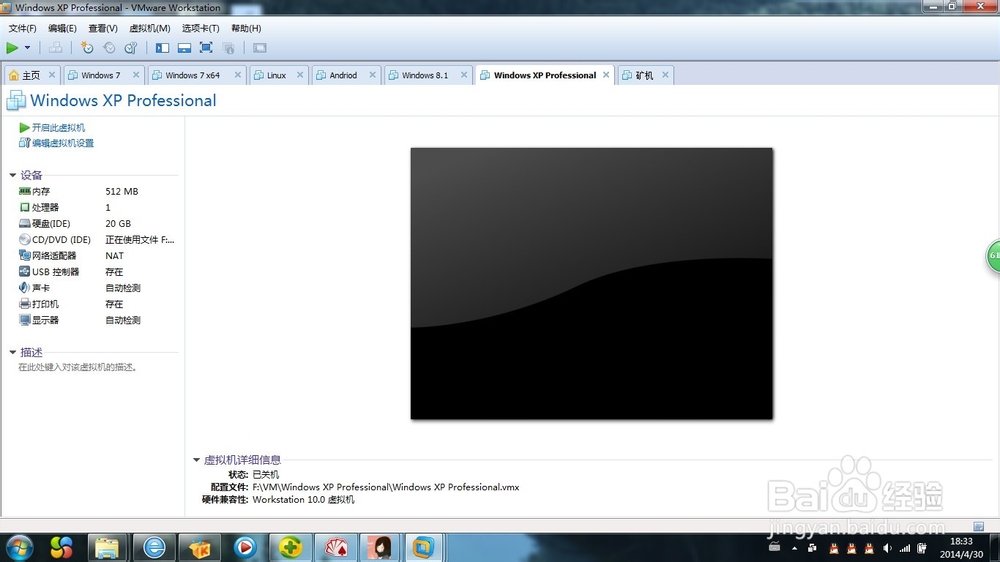
Task: Click the F:\VM\...vmx config file path
Action: click(x=386, y=487)
